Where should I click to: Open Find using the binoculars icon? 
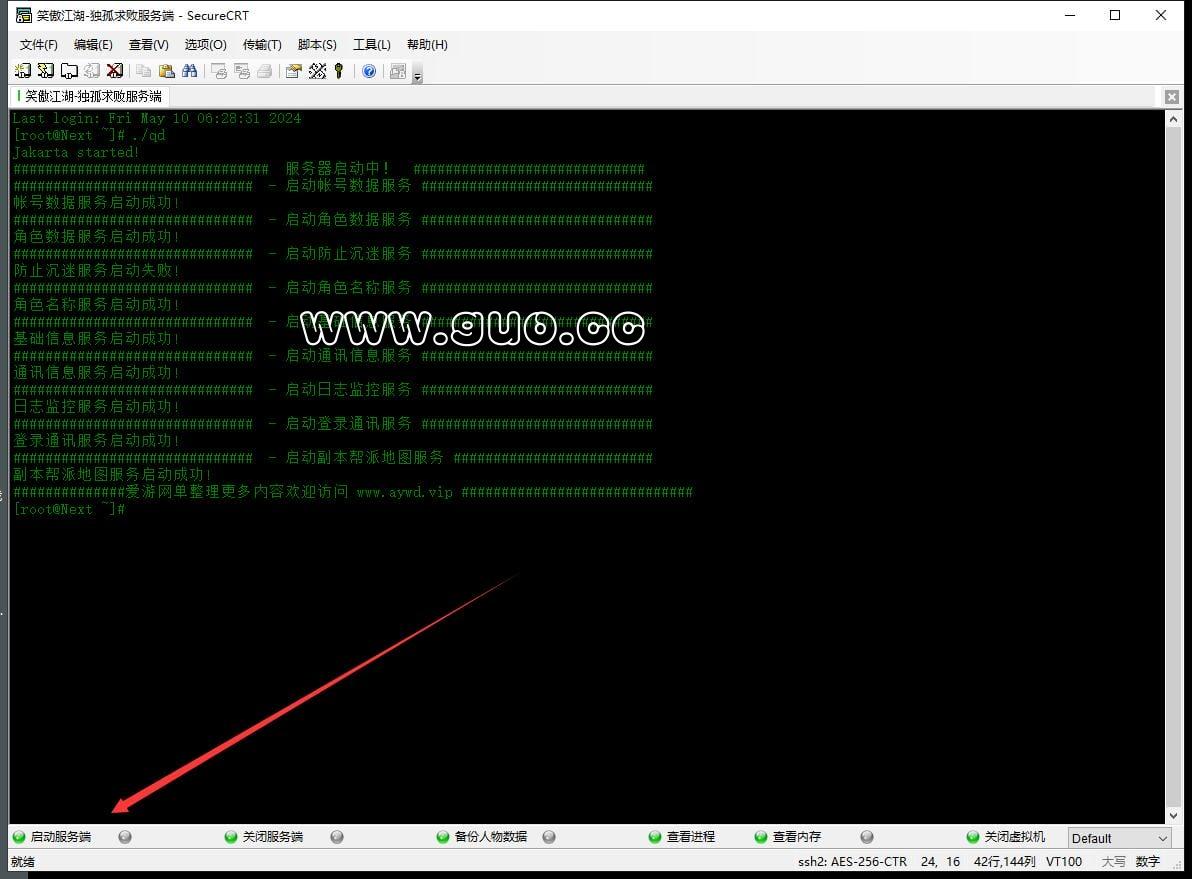[x=189, y=71]
